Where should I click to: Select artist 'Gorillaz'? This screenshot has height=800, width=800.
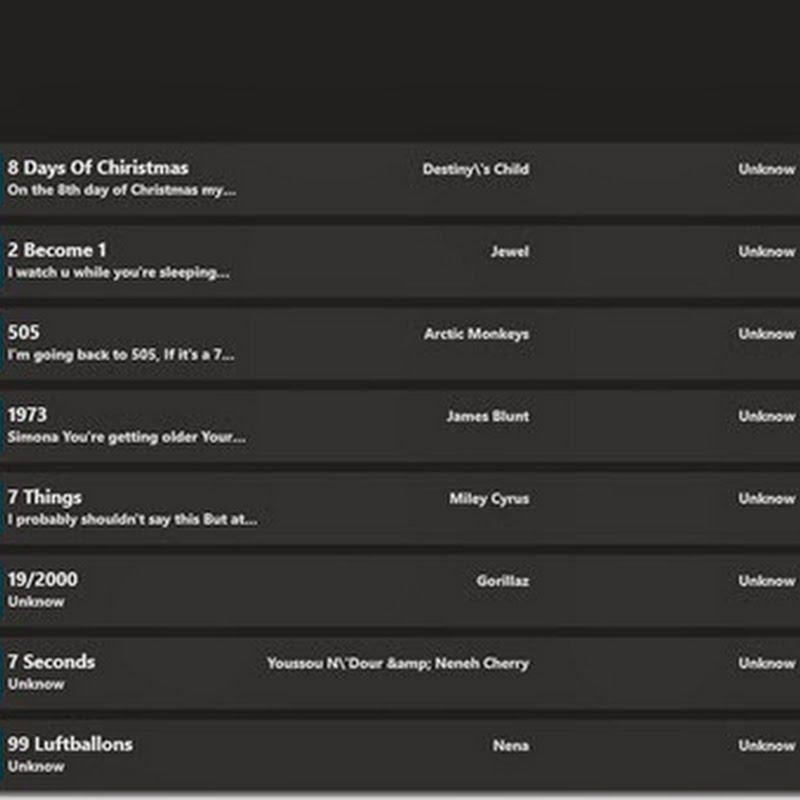[x=503, y=581]
